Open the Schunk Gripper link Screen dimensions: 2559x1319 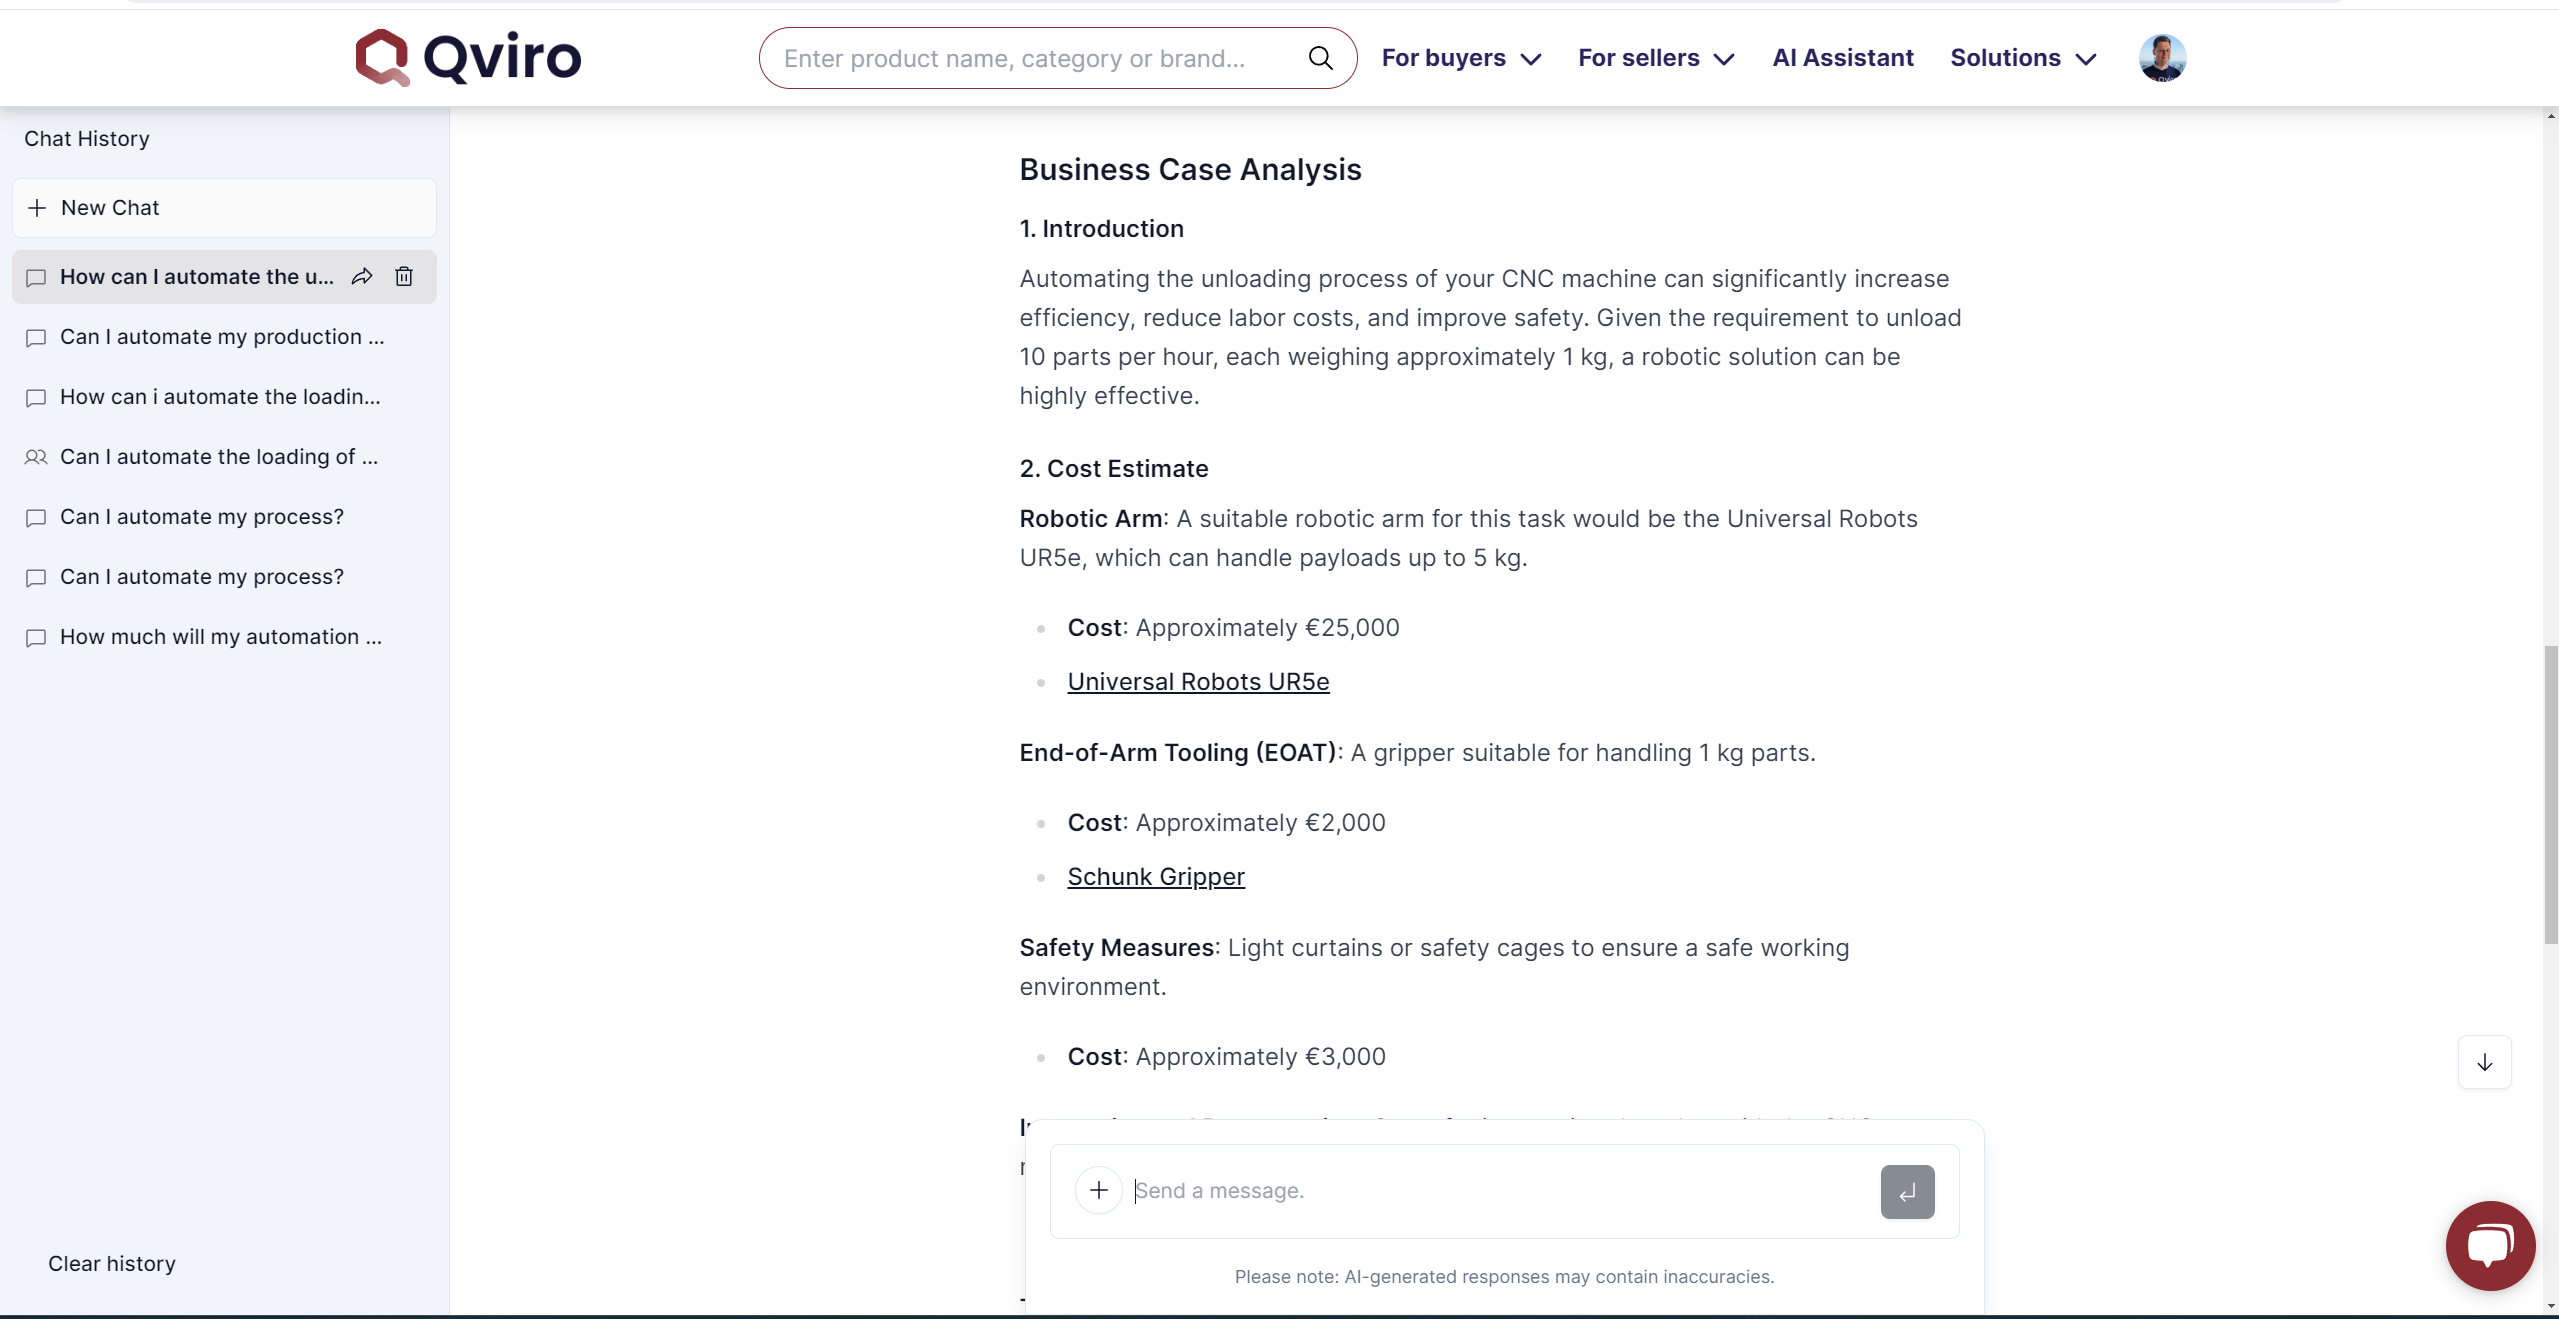[1156, 877]
